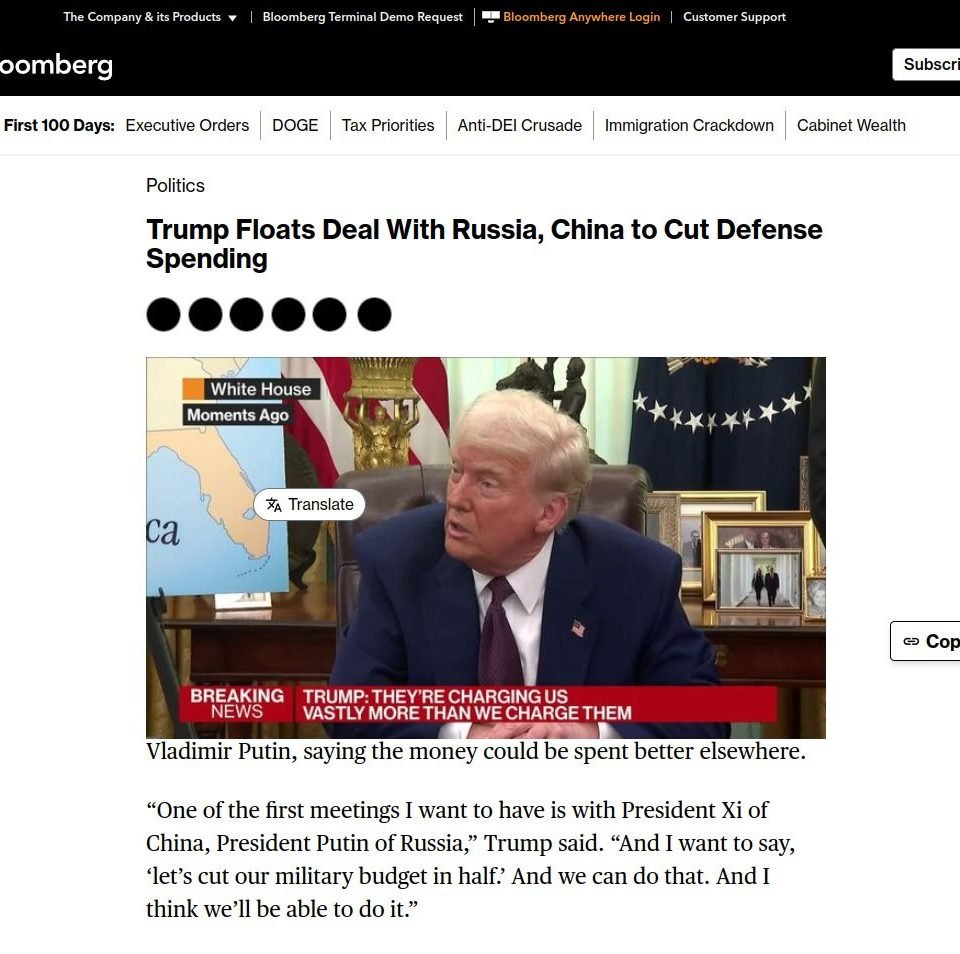The height and width of the screenshot is (954, 960).
Task: Click the Copy link button
Action: [925, 641]
